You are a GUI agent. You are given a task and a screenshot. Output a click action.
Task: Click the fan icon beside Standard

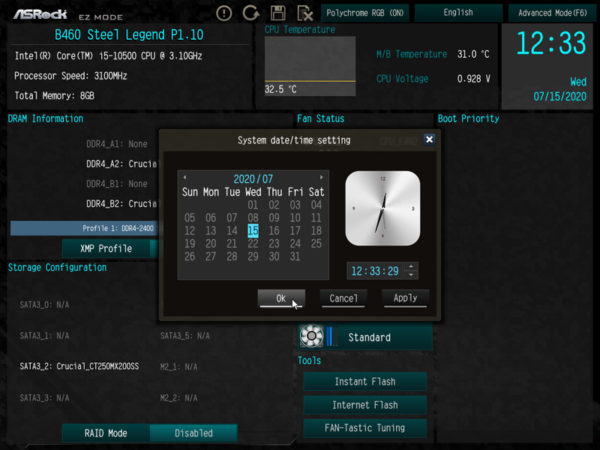click(311, 337)
